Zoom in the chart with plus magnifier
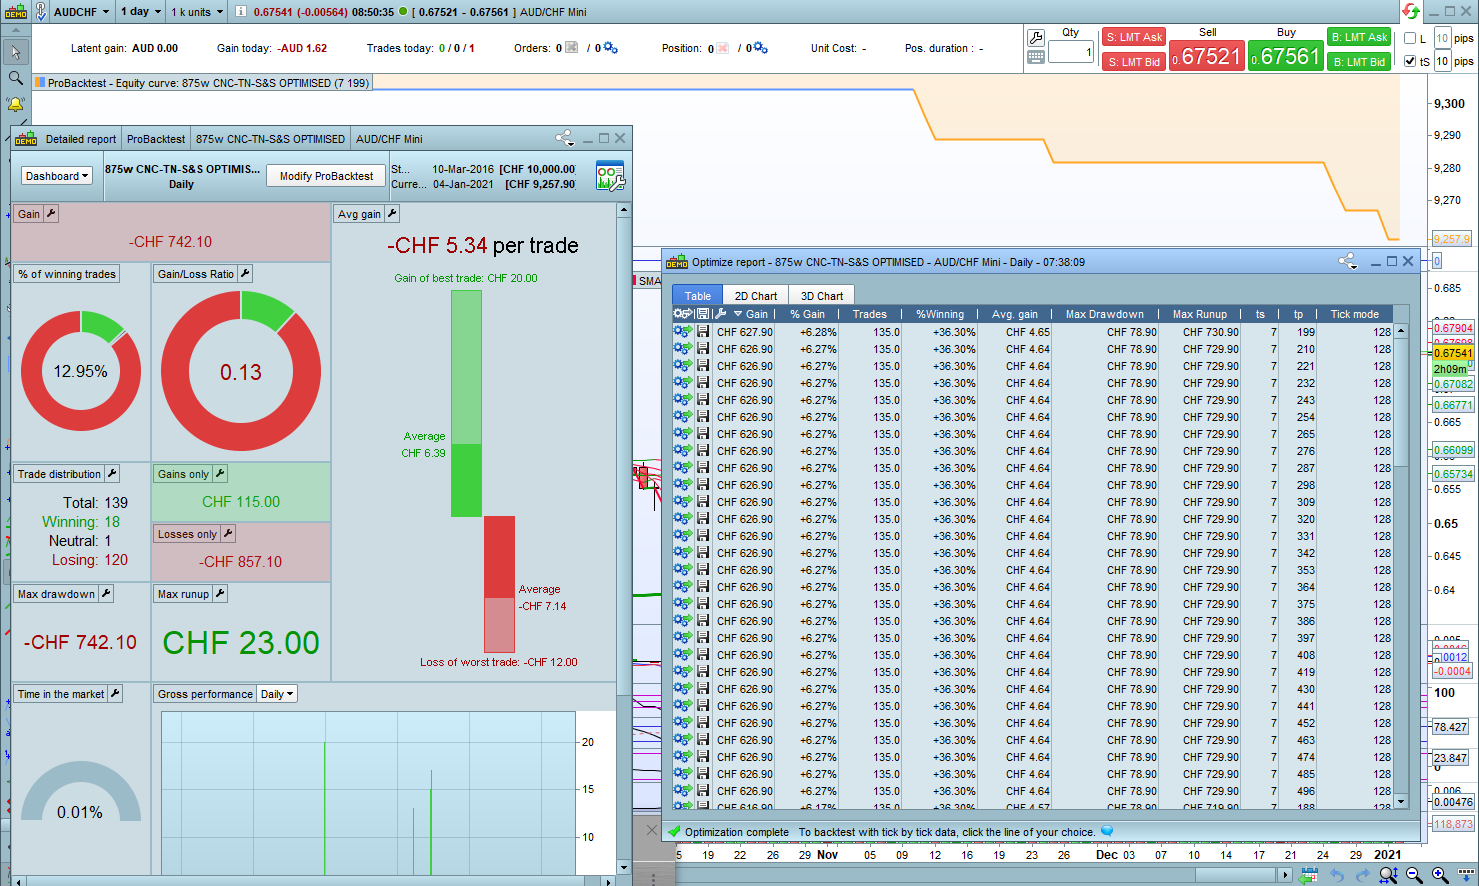This screenshot has width=1479, height=886. (1439, 875)
